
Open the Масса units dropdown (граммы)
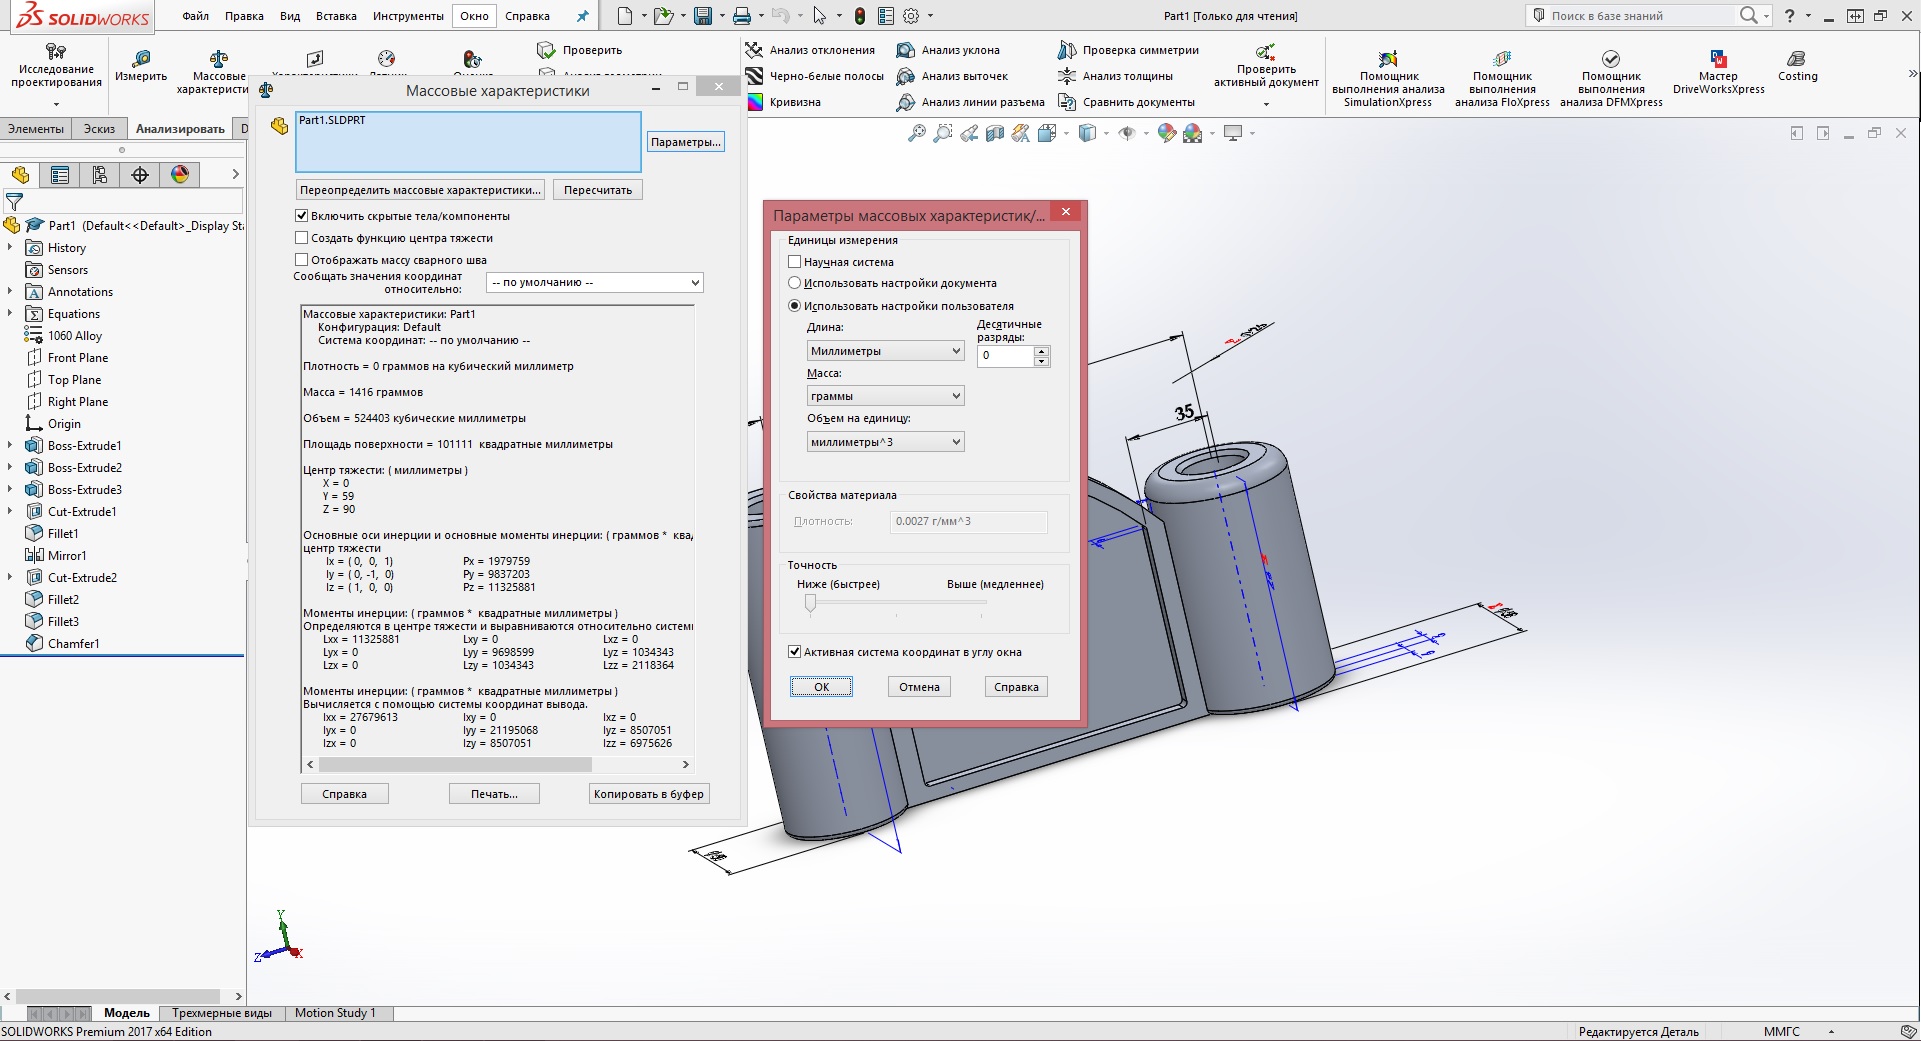coord(885,396)
